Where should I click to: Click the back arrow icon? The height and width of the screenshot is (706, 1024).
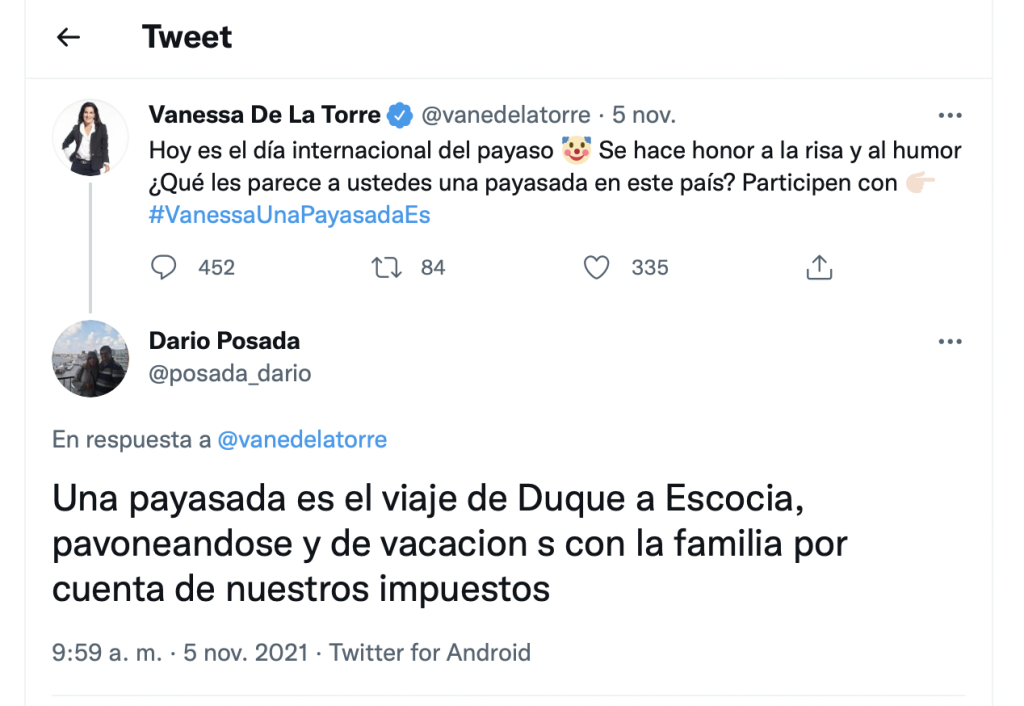coord(68,38)
